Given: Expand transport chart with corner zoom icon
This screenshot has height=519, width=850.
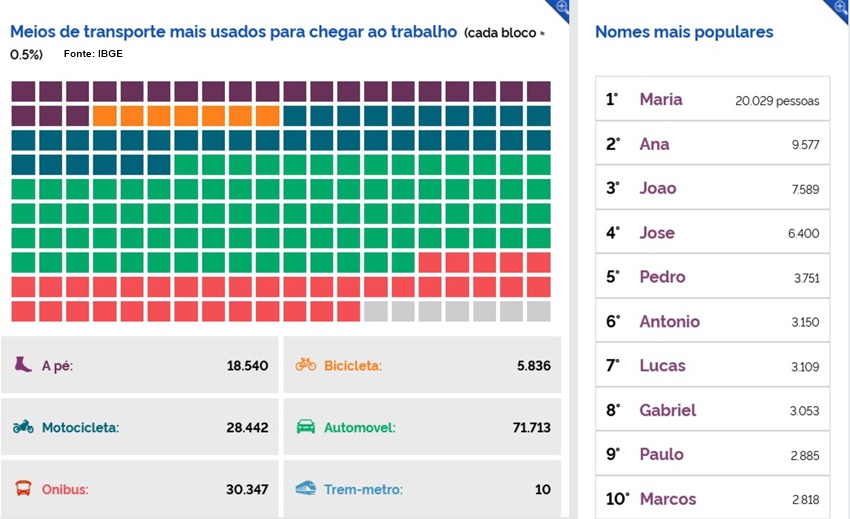Looking at the screenshot, I should (561, 7).
